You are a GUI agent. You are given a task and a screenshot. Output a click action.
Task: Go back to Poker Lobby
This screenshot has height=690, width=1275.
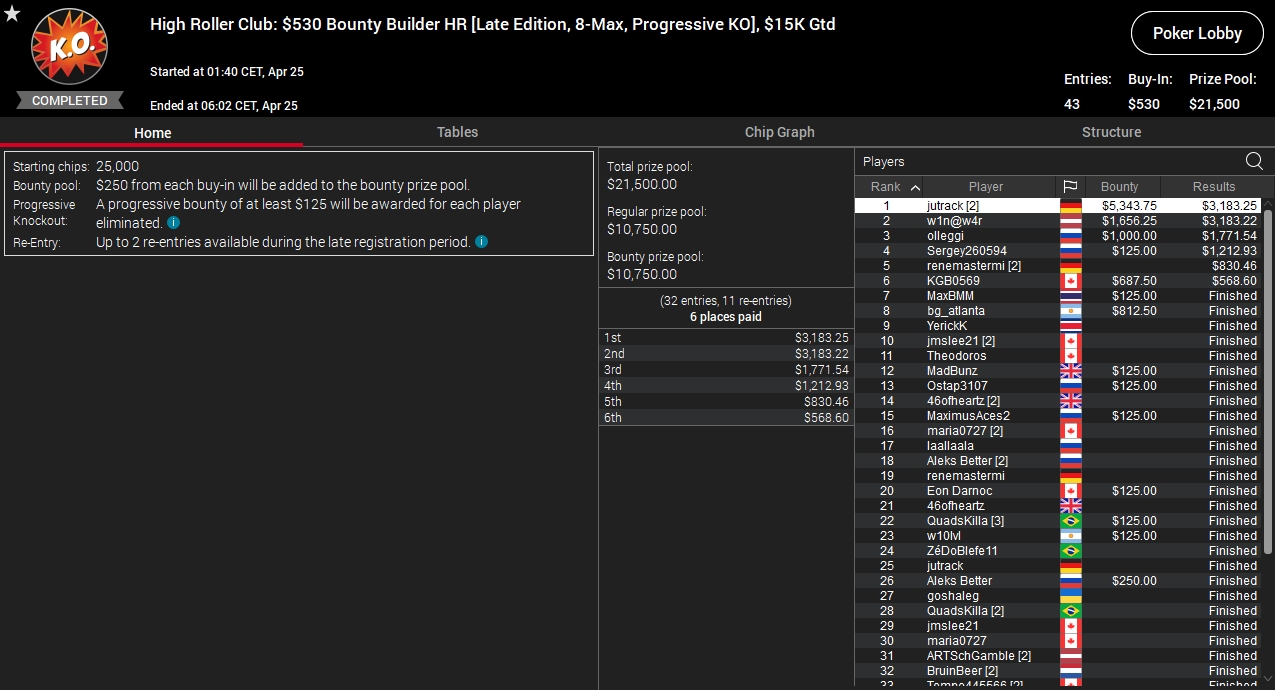tap(1197, 33)
